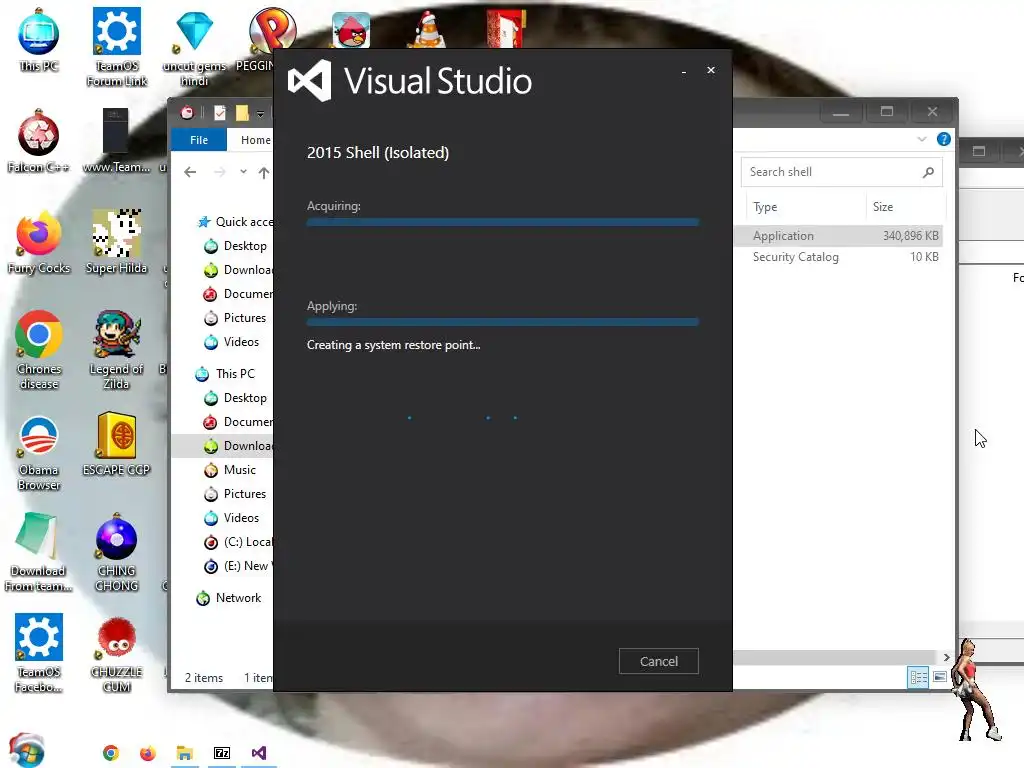Switch to large icons view in Explorer
This screenshot has width=1024, height=768.
(940, 677)
